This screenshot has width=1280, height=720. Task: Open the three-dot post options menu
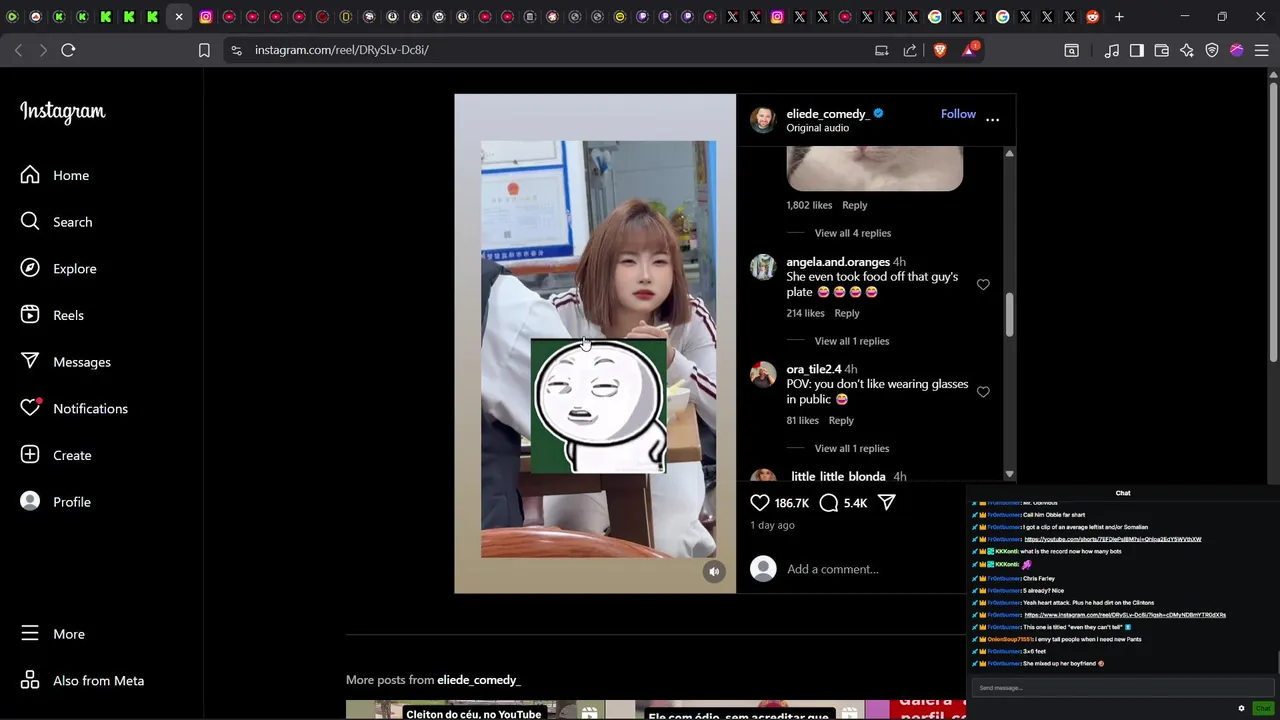[992, 119]
